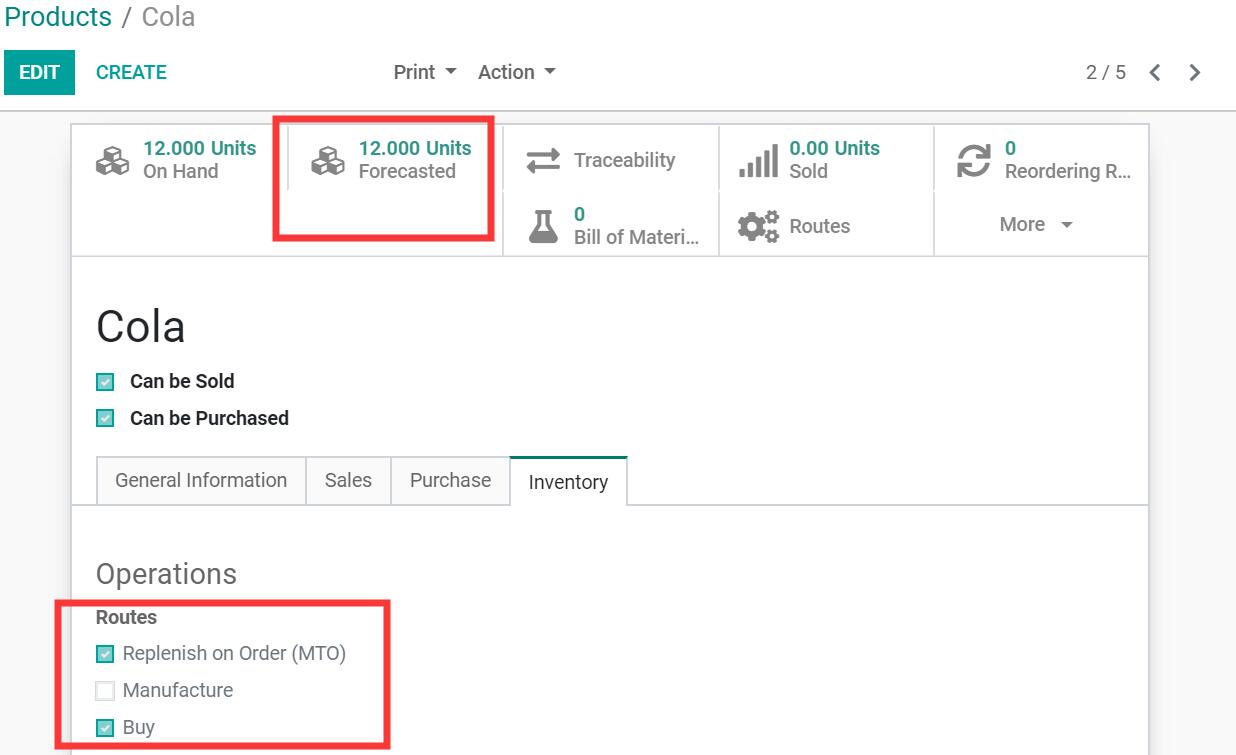Click the Sold bar chart icon
Image resolution: width=1236 pixels, height=755 pixels.
(758, 160)
